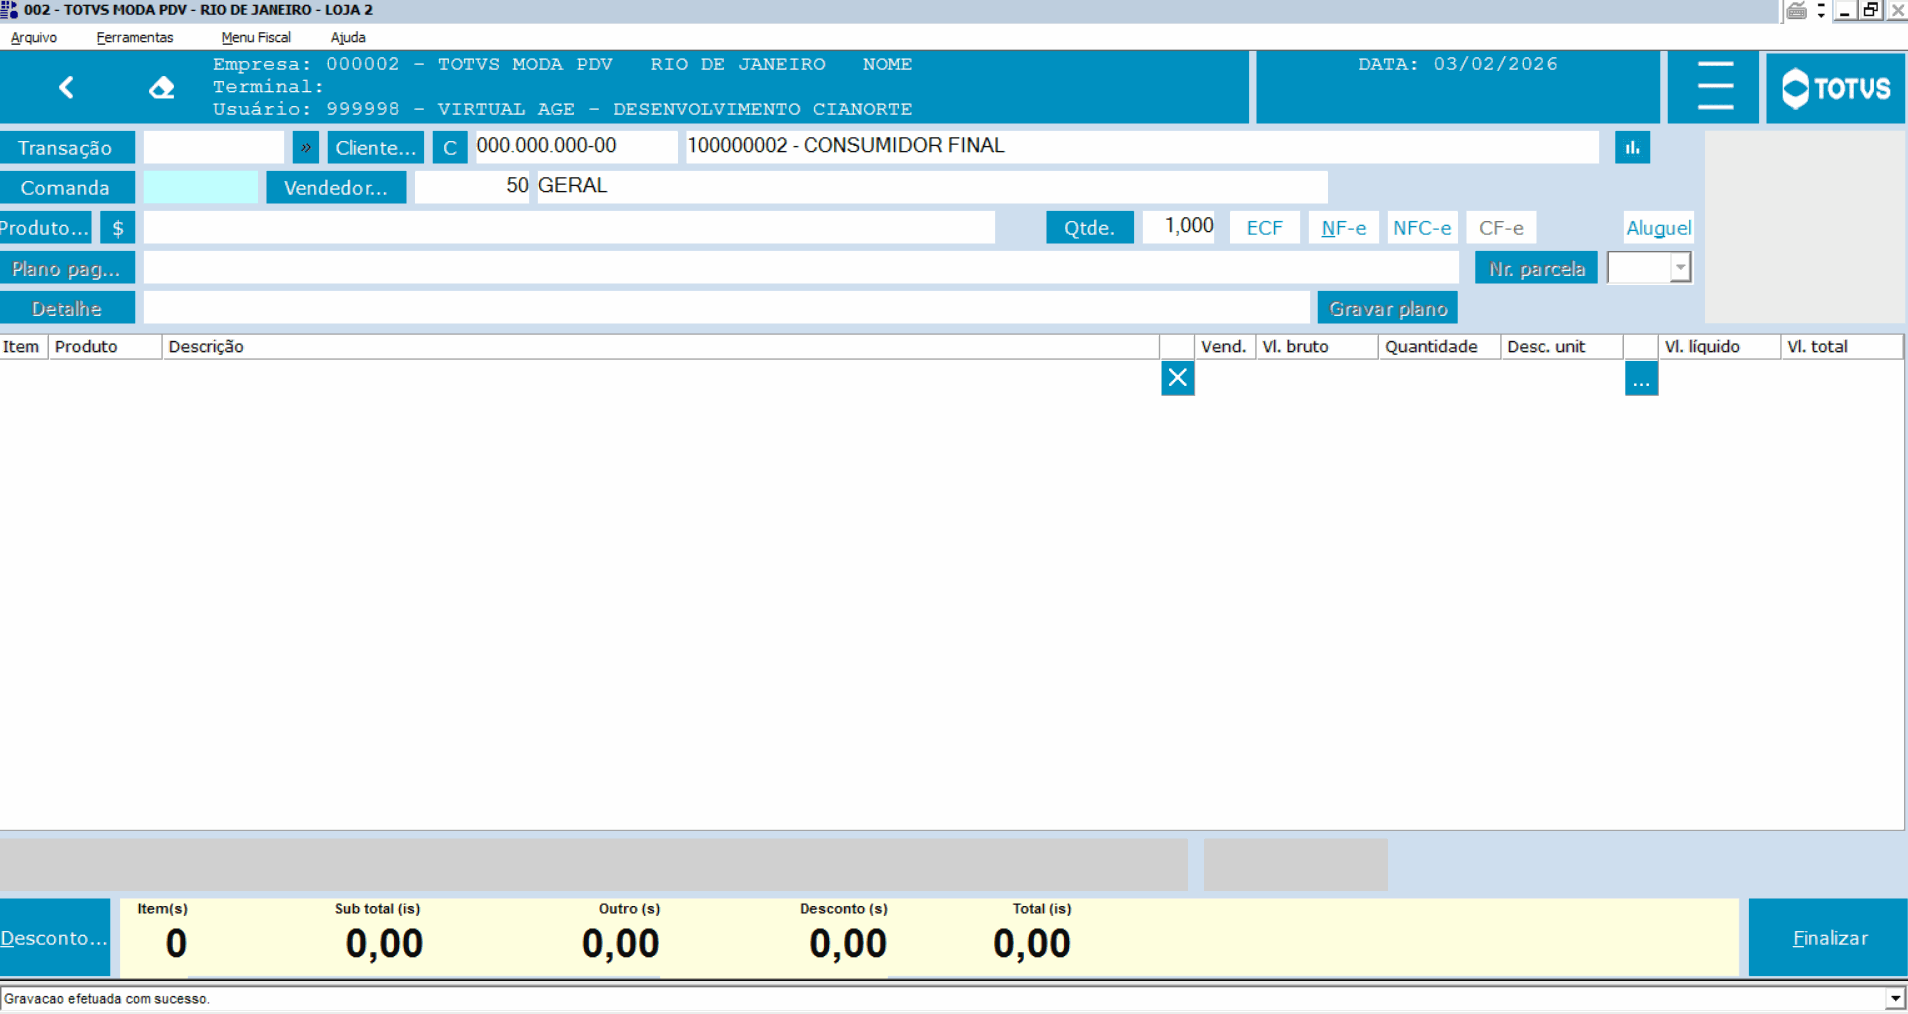Go back using the left arrow icon
The image size is (1908, 1014).
tap(66, 88)
